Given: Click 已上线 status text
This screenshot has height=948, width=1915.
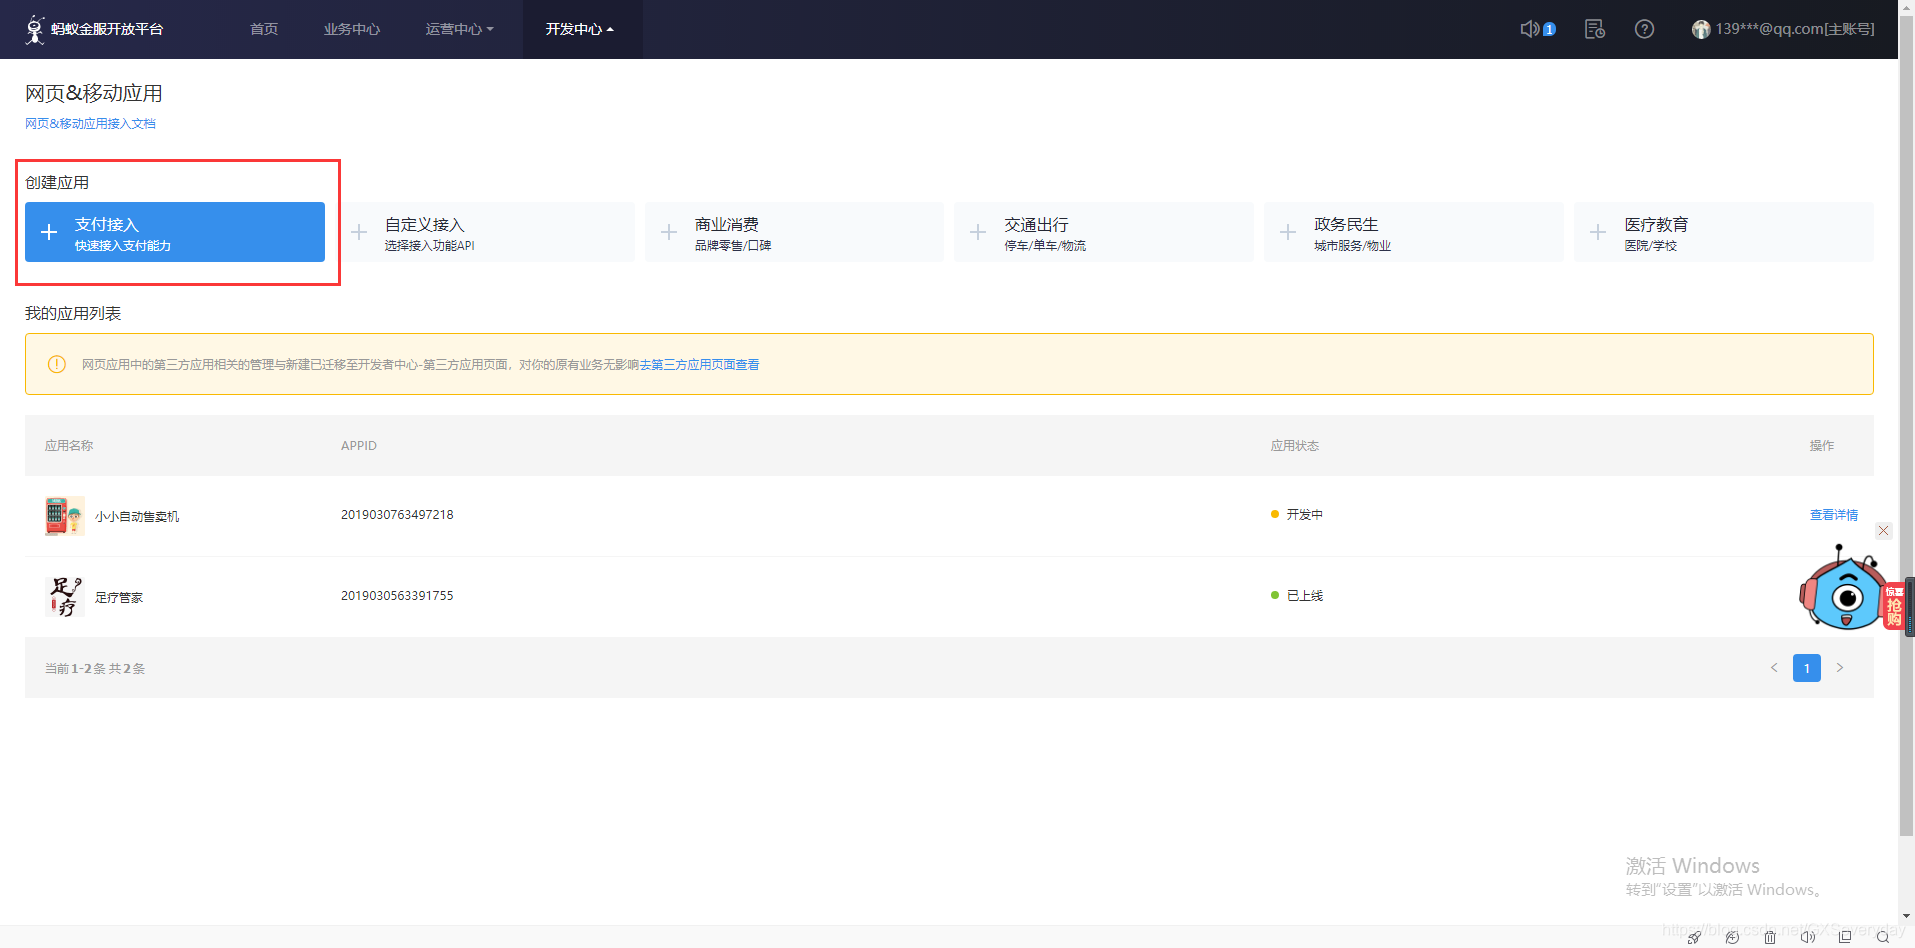Looking at the screenshot, I should 1304,596.
